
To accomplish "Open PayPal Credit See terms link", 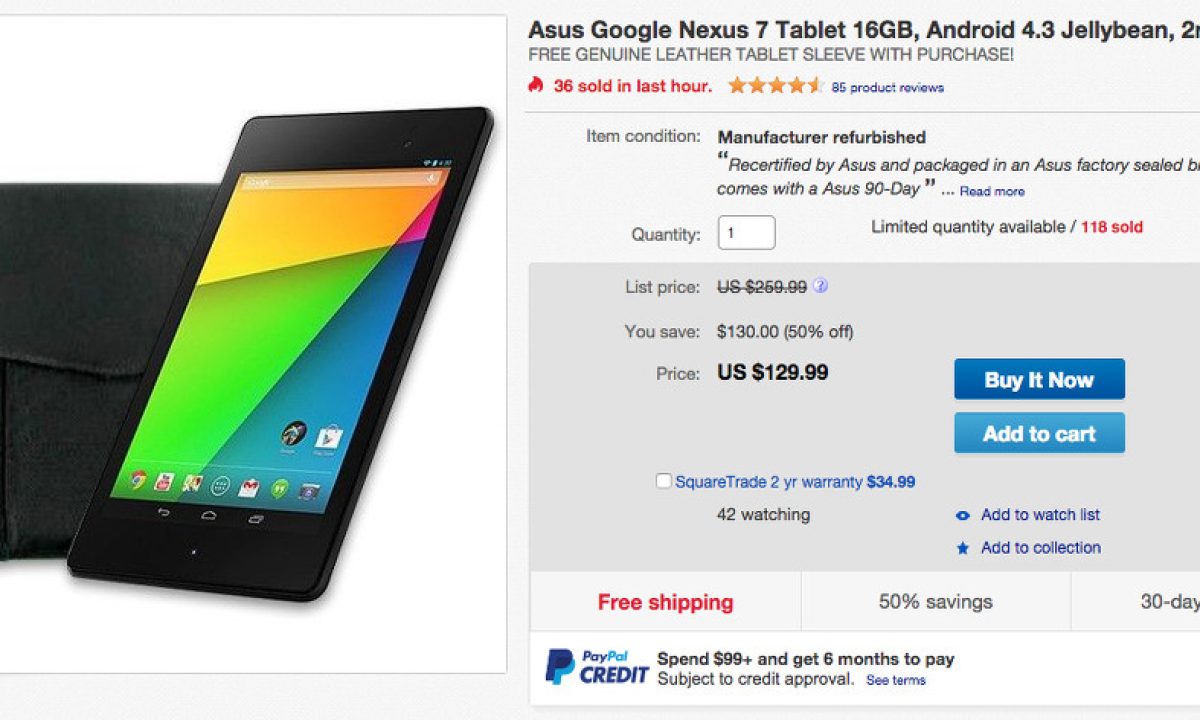I will coord(895,680).
